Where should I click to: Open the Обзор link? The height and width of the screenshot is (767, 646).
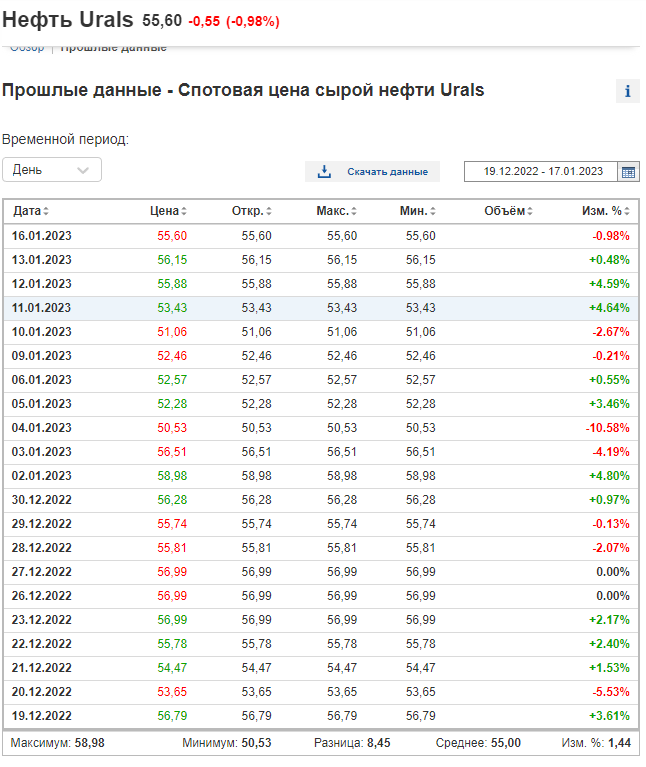(x=27, y=48)
